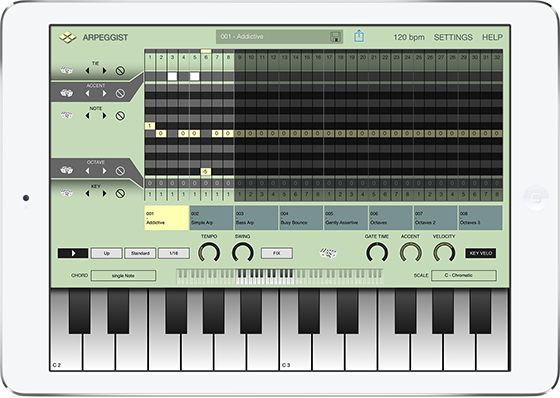Select the 005 Gently Assertive pattern
560x398 pixels.
click(345, 218)
